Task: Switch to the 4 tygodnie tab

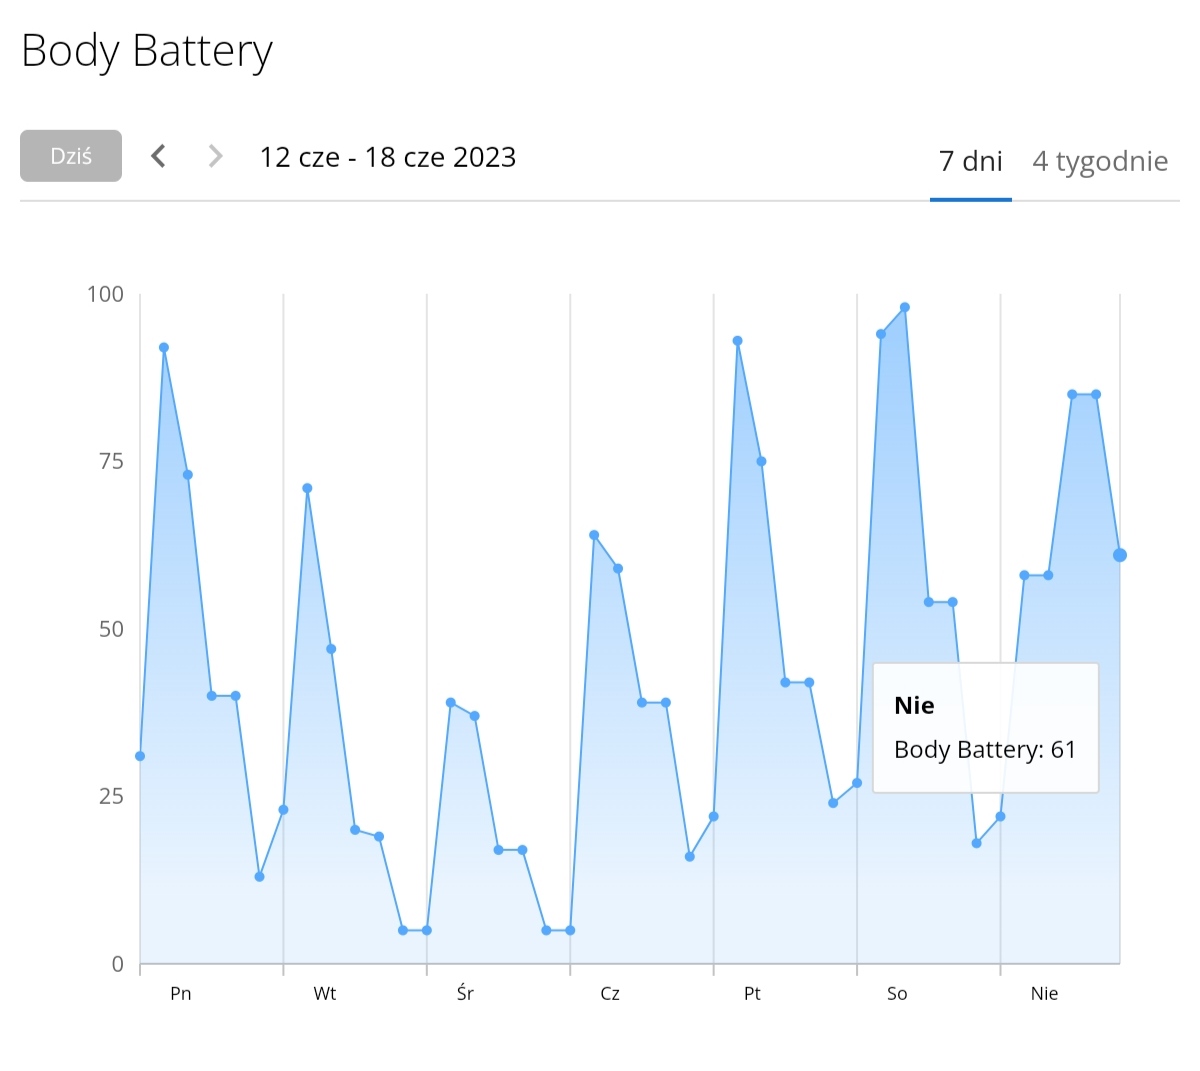Action: 1100,161
